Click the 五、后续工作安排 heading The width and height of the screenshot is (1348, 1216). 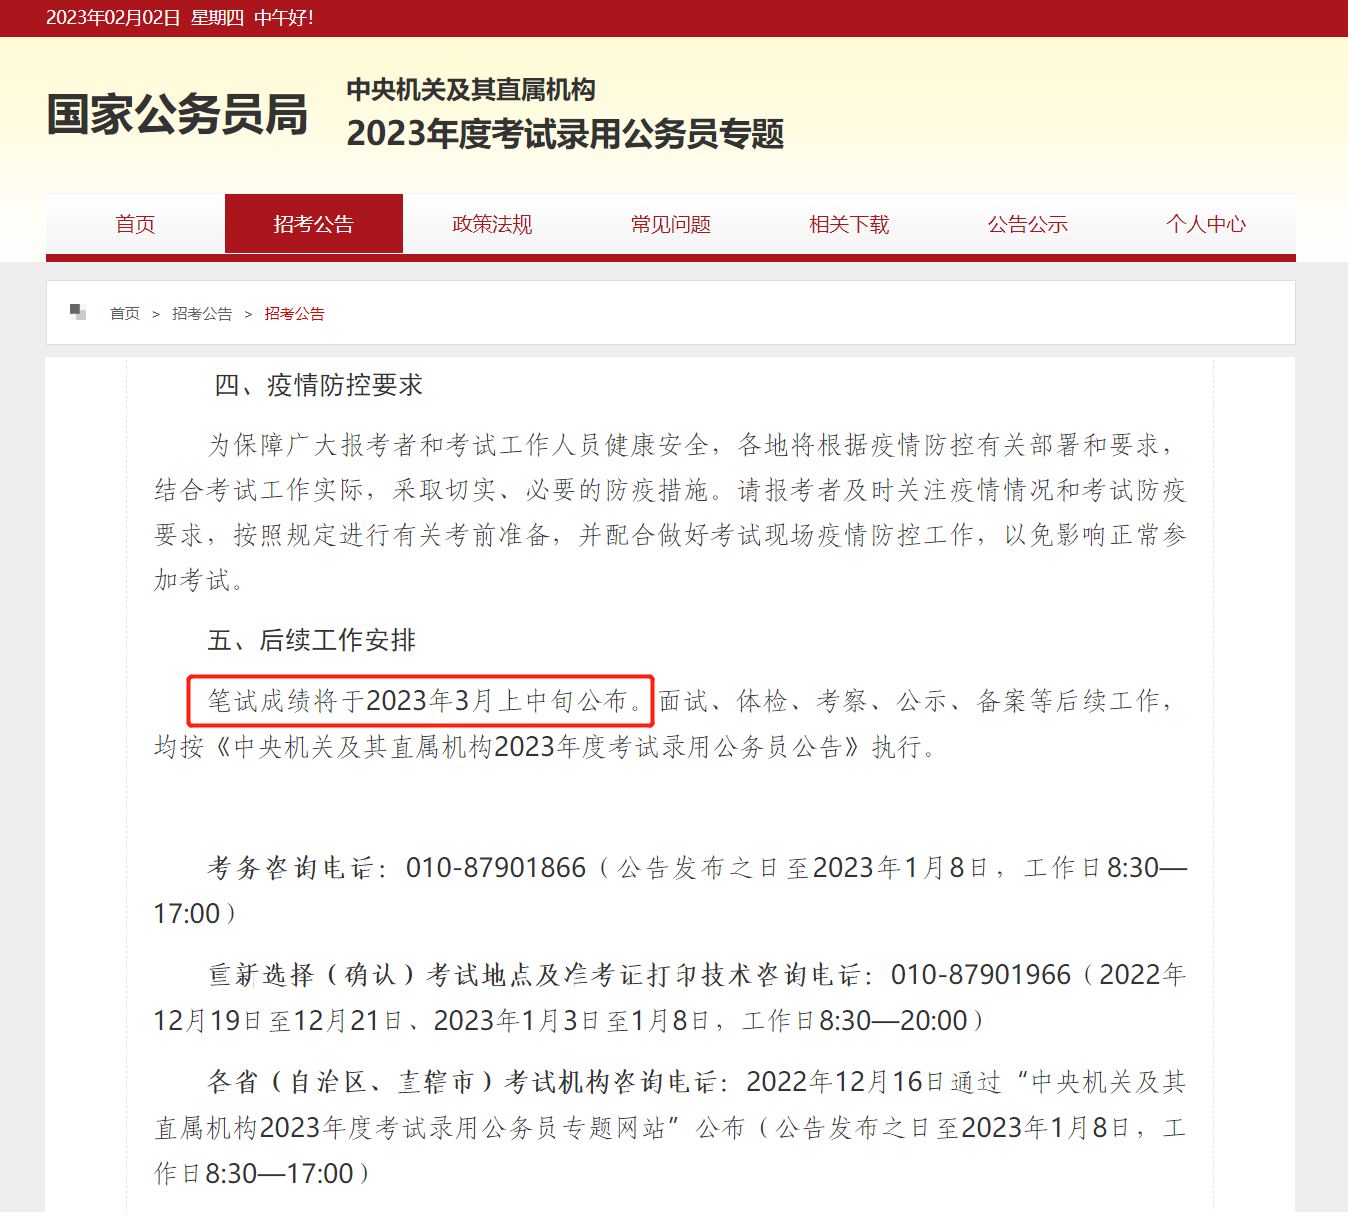tap(311, 640)
